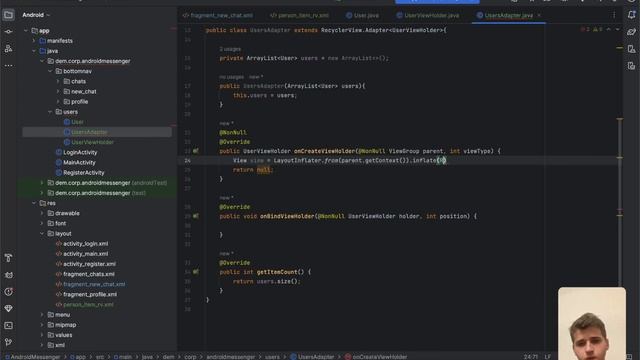
Task: Collapse the java folder
Action: click(x=34, y=51)
